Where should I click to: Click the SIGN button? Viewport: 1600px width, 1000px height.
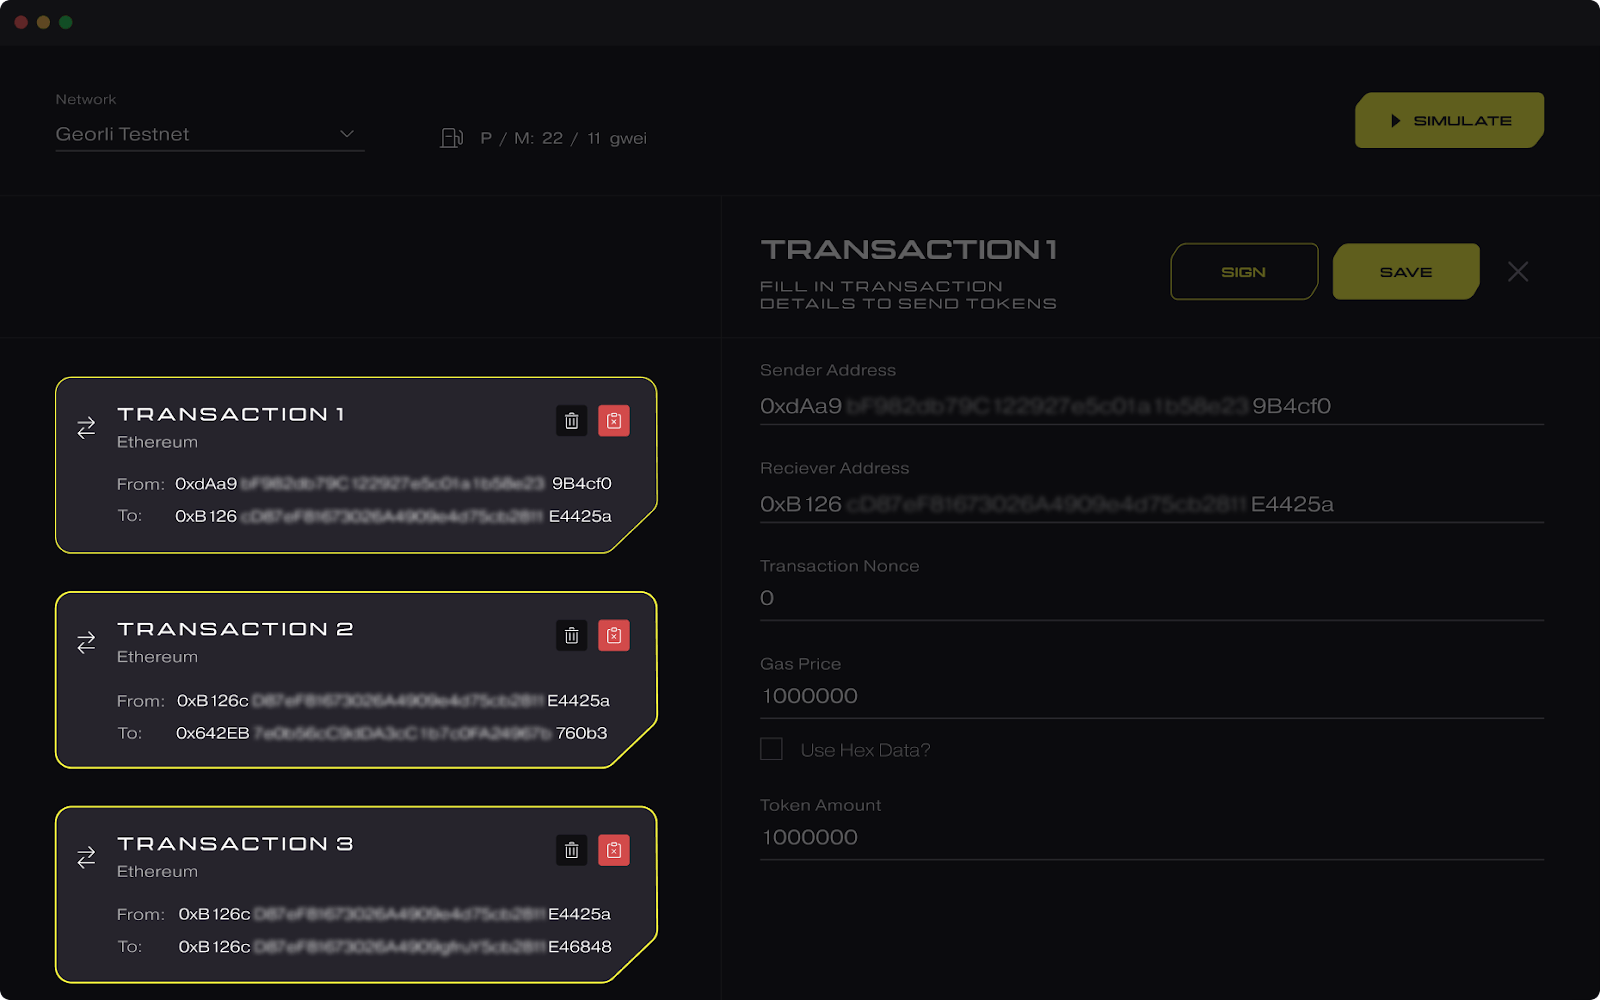click(1243, 271)
